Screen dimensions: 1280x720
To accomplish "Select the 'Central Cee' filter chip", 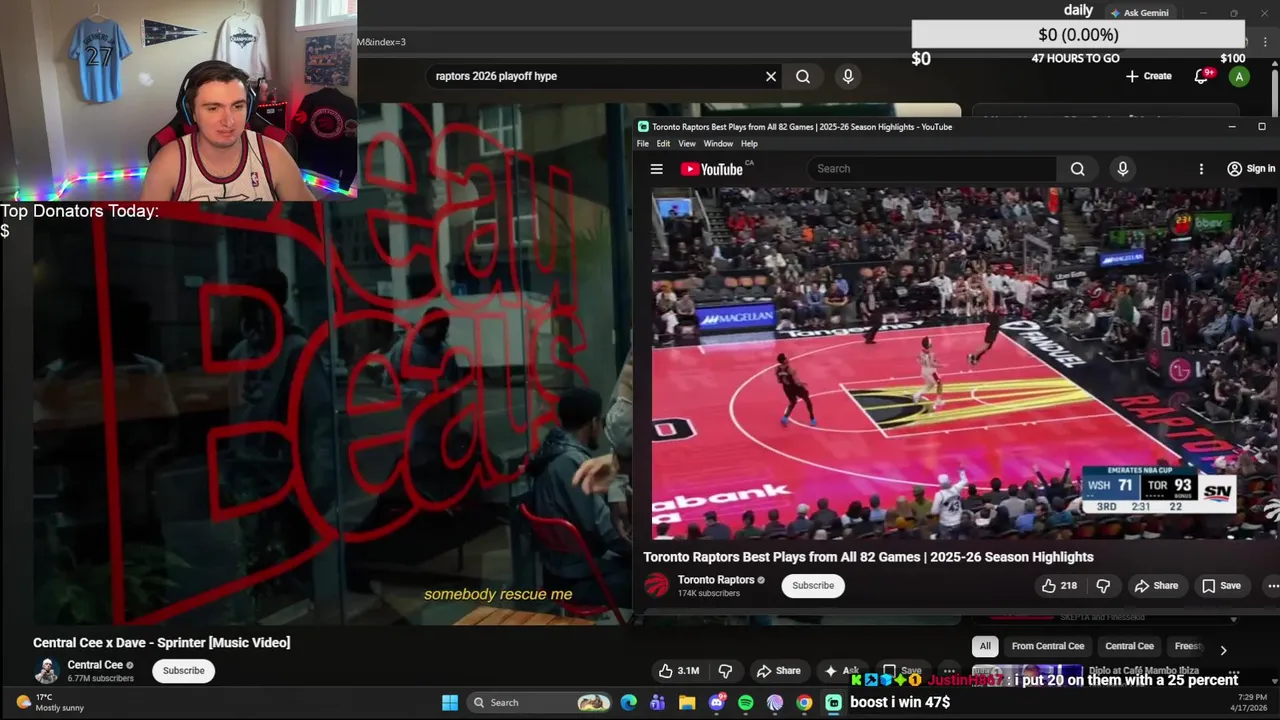I will point(1129,646).
